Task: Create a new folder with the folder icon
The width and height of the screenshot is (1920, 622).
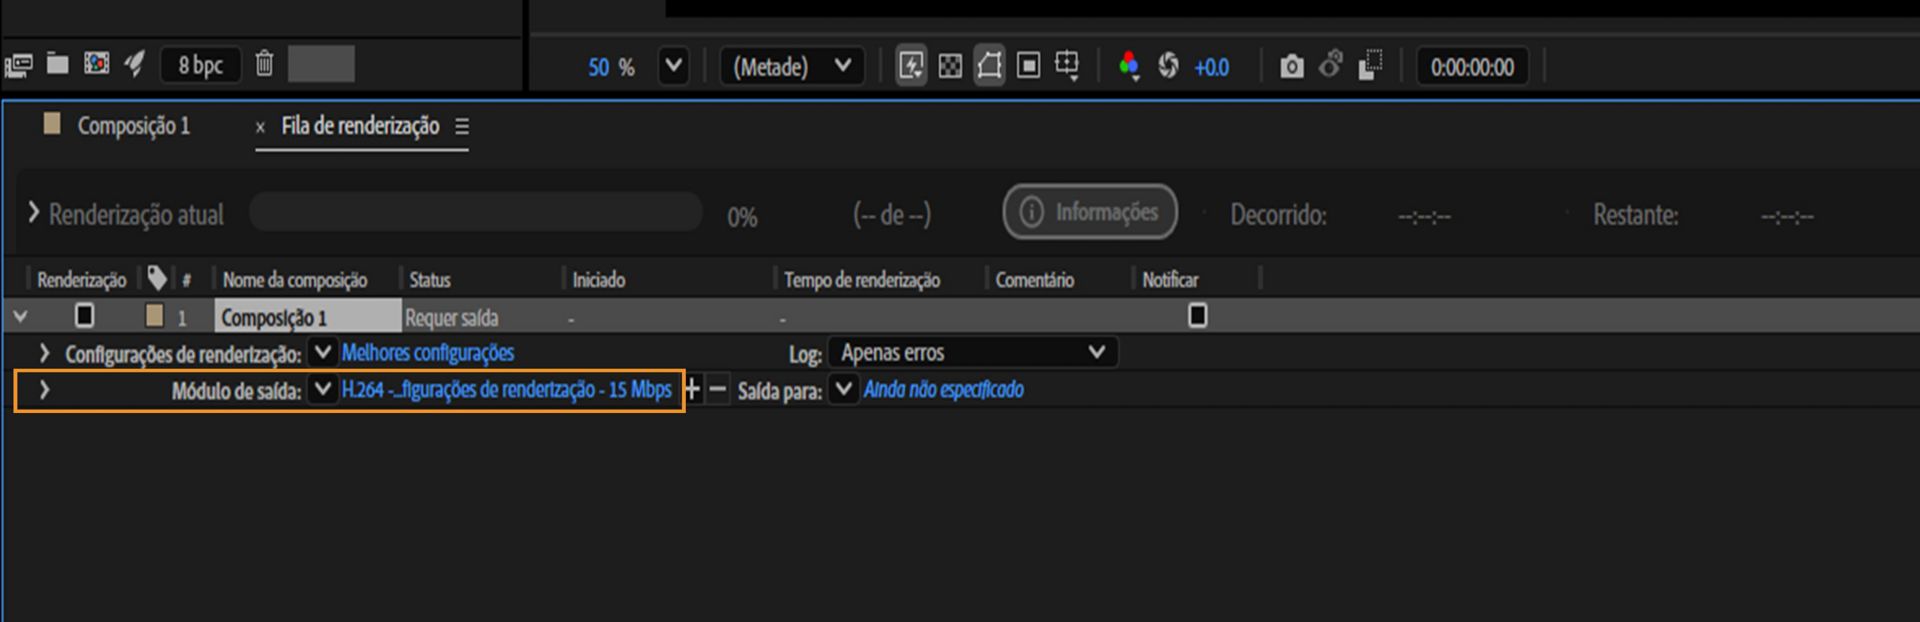Action: click(x=58, y=64)
